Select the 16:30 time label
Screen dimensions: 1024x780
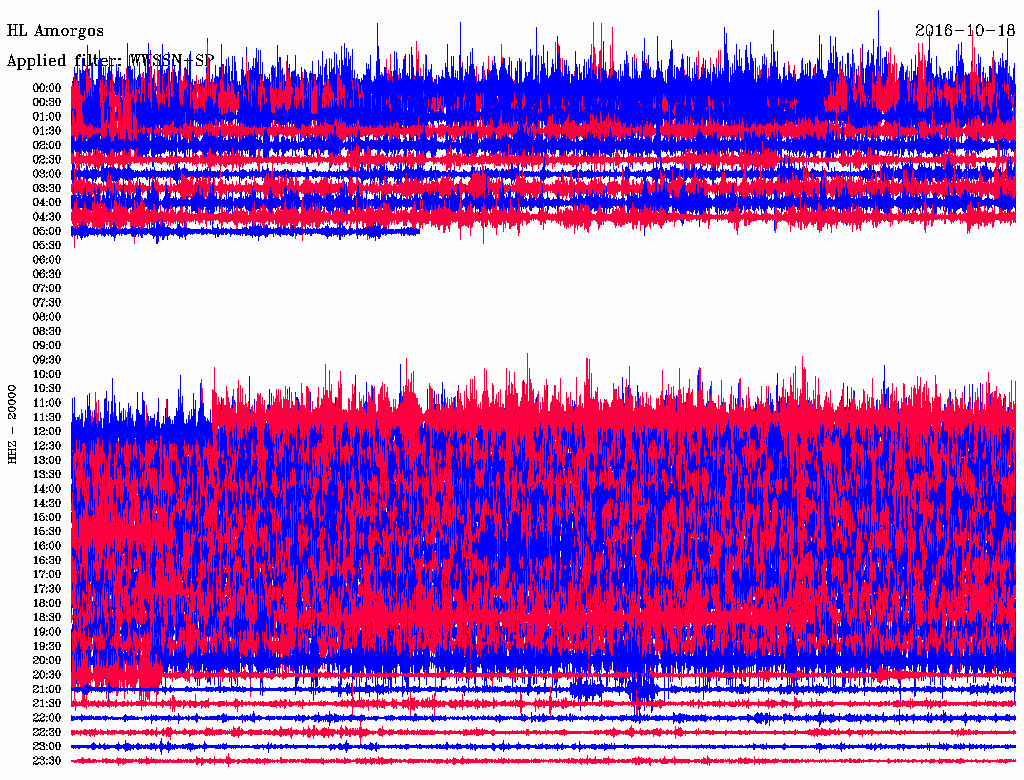[47, 560]
